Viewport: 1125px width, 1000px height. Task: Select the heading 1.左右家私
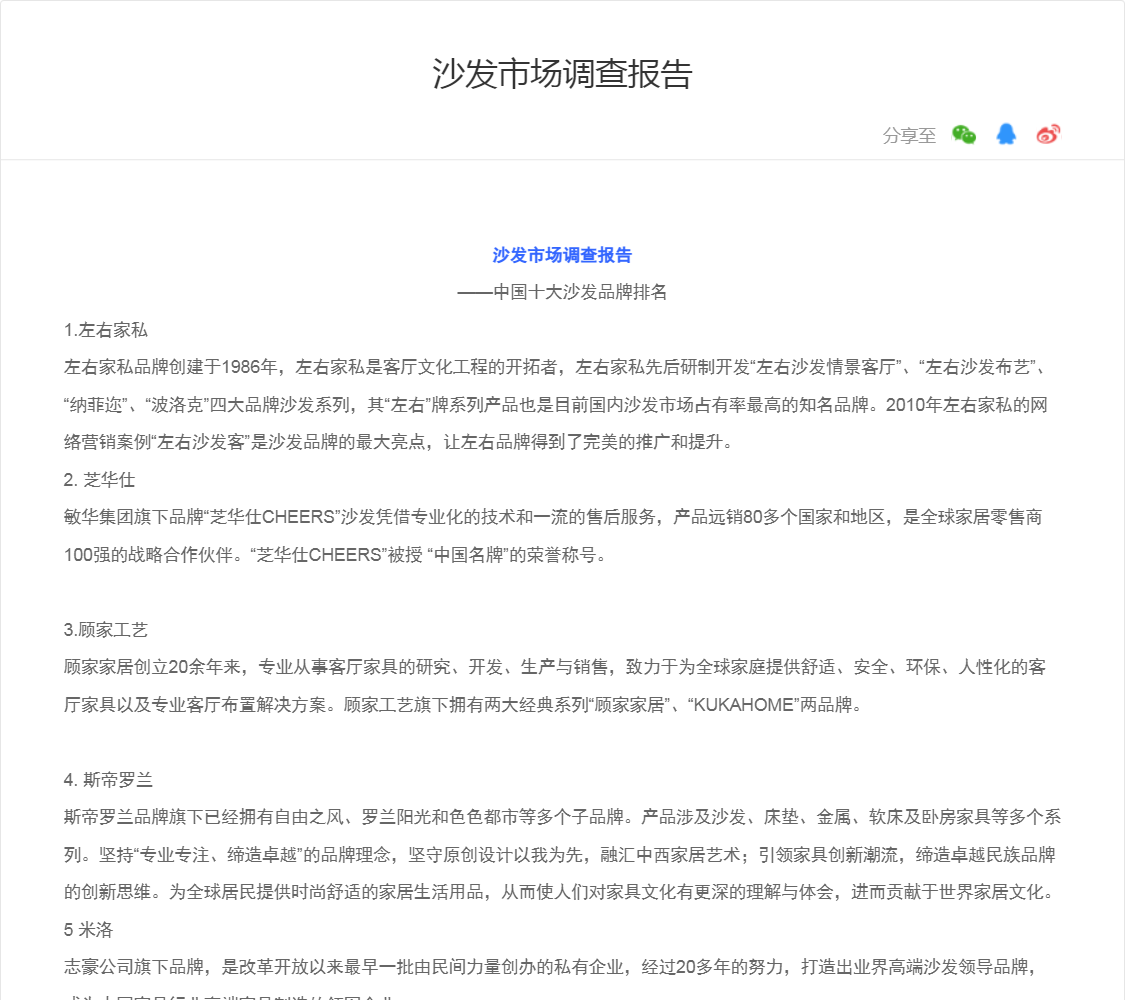click(105, 330)
